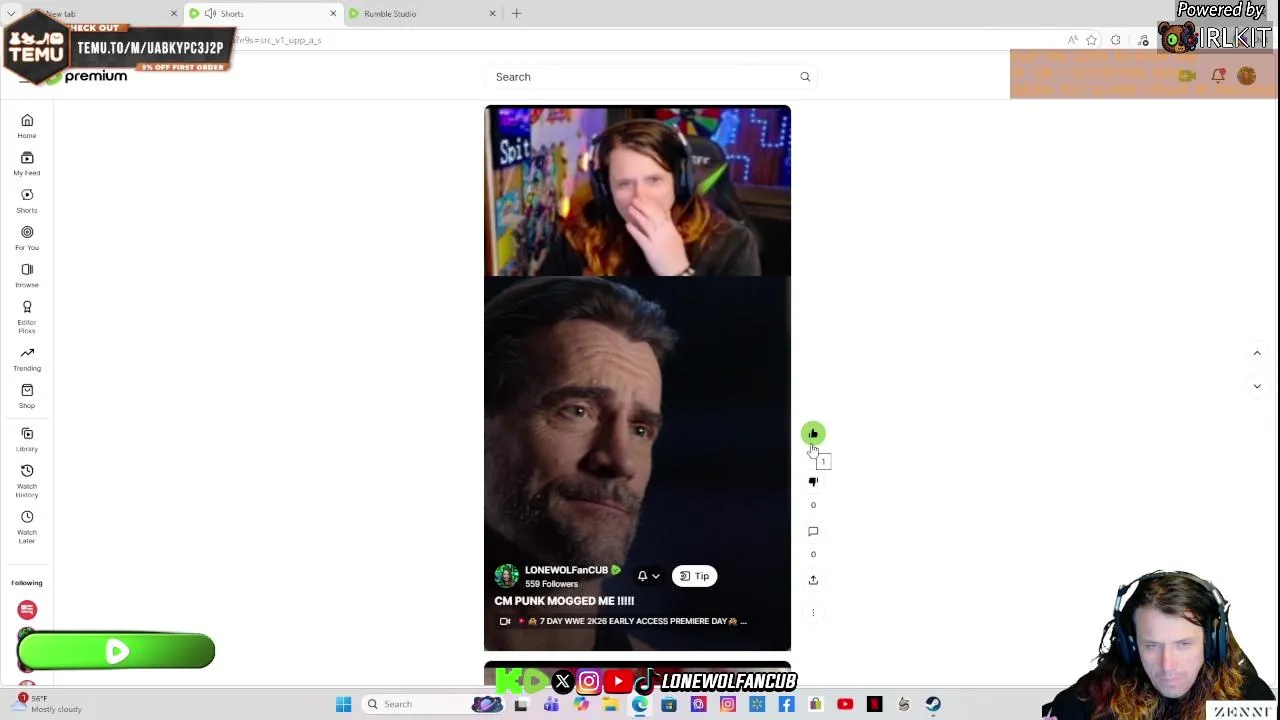Open a new browser tab with plus

pyautogui.click(x=516, y=14)
